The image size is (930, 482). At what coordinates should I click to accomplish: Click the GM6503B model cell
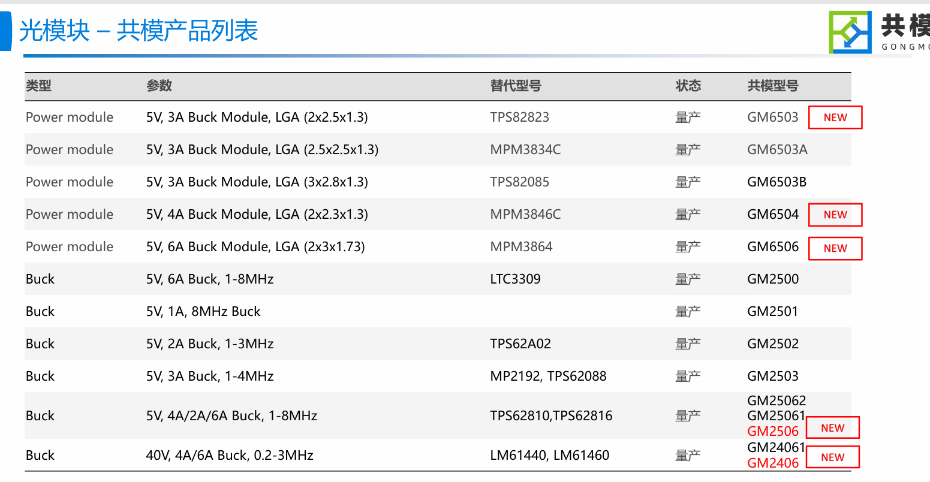click(x=777, y=182)
